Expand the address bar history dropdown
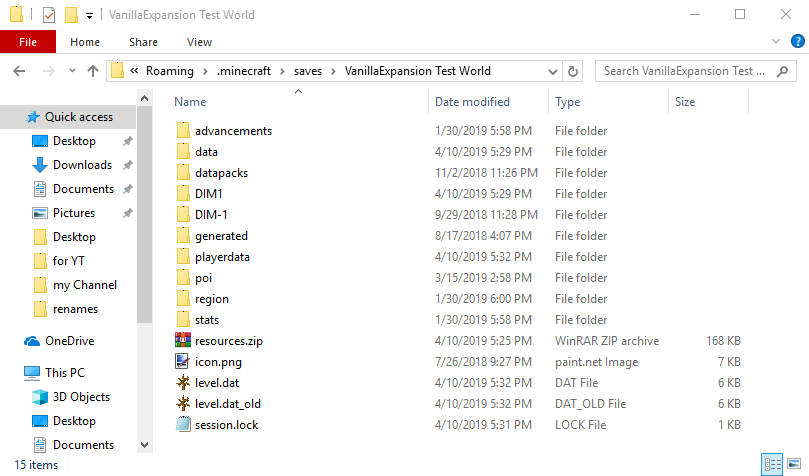 click(x=553, y=71)
